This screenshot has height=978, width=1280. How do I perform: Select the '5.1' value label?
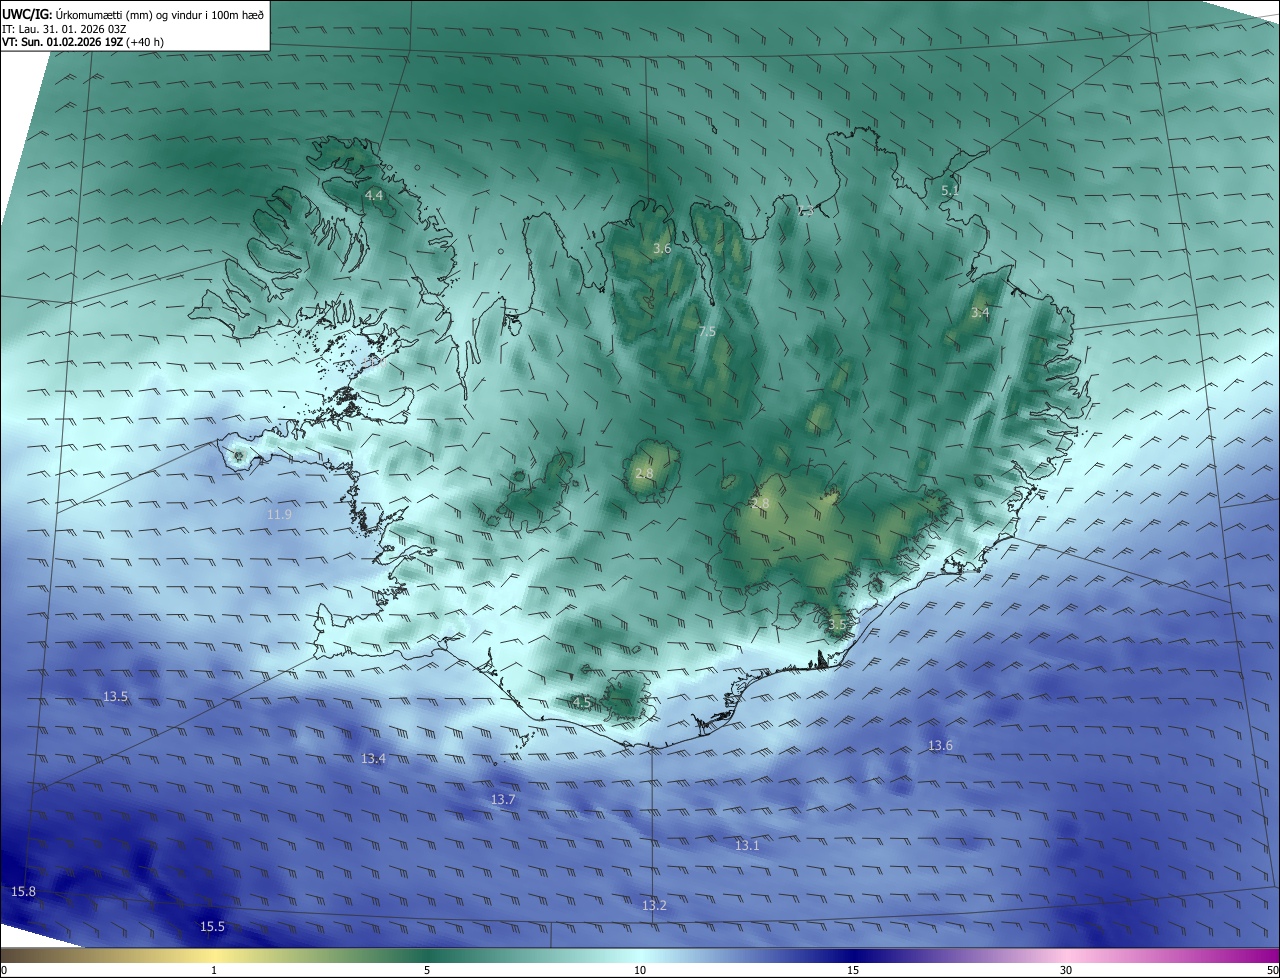pos(950,190)
